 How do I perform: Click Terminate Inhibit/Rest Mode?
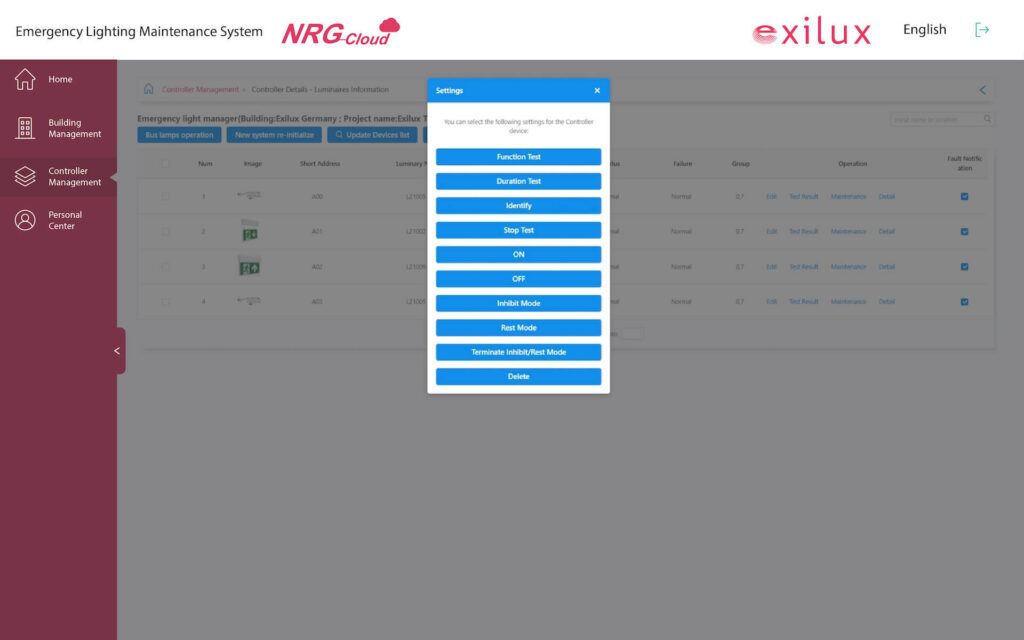coord(519,352)
